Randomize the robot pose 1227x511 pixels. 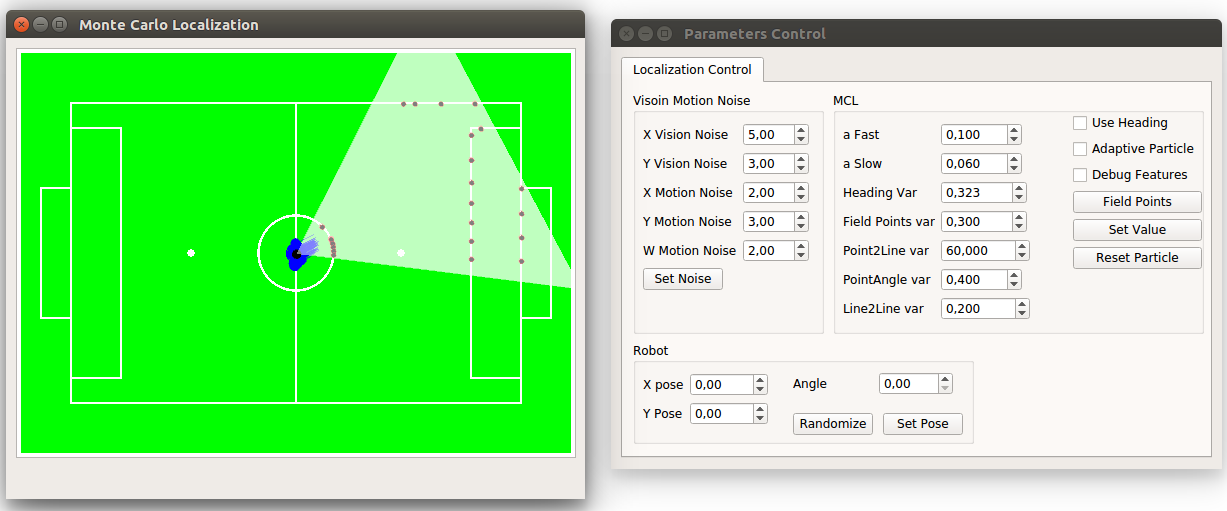coord(833,424)
